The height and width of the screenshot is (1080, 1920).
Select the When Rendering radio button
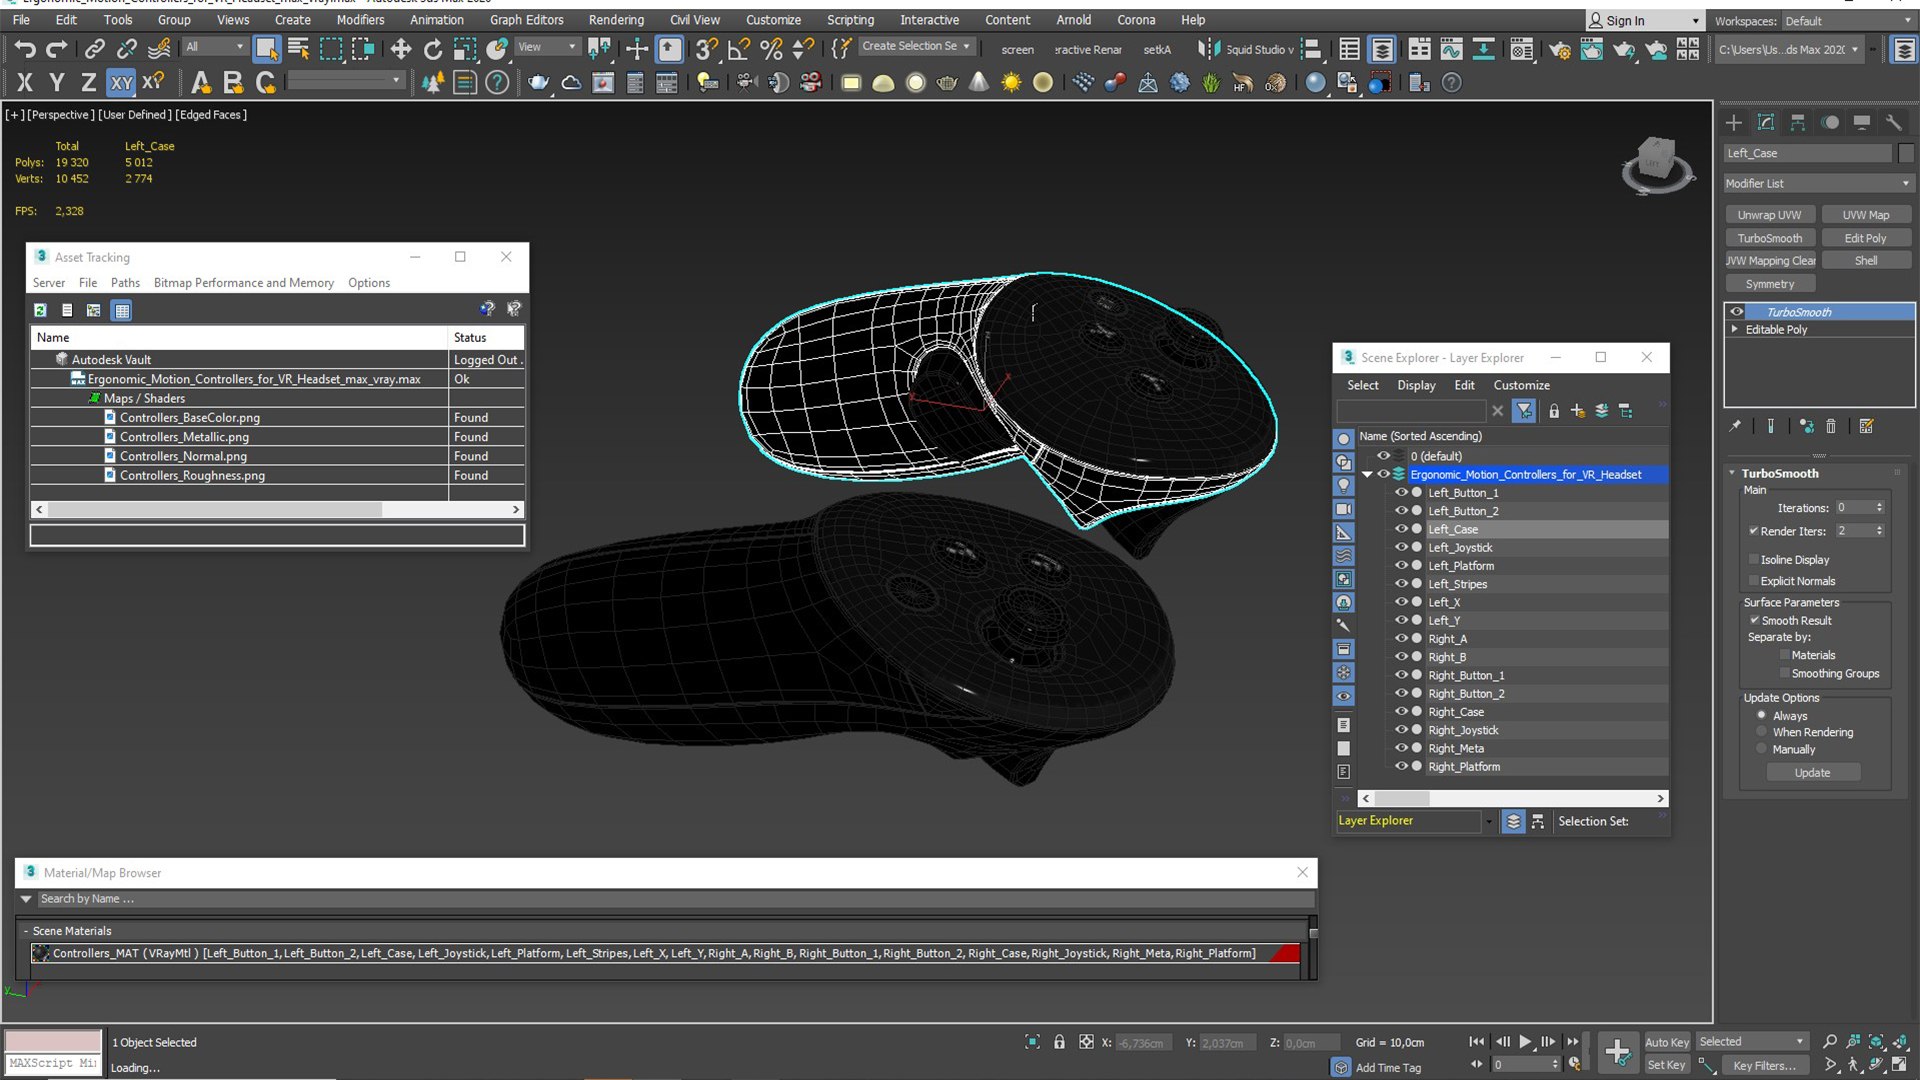1762,732
